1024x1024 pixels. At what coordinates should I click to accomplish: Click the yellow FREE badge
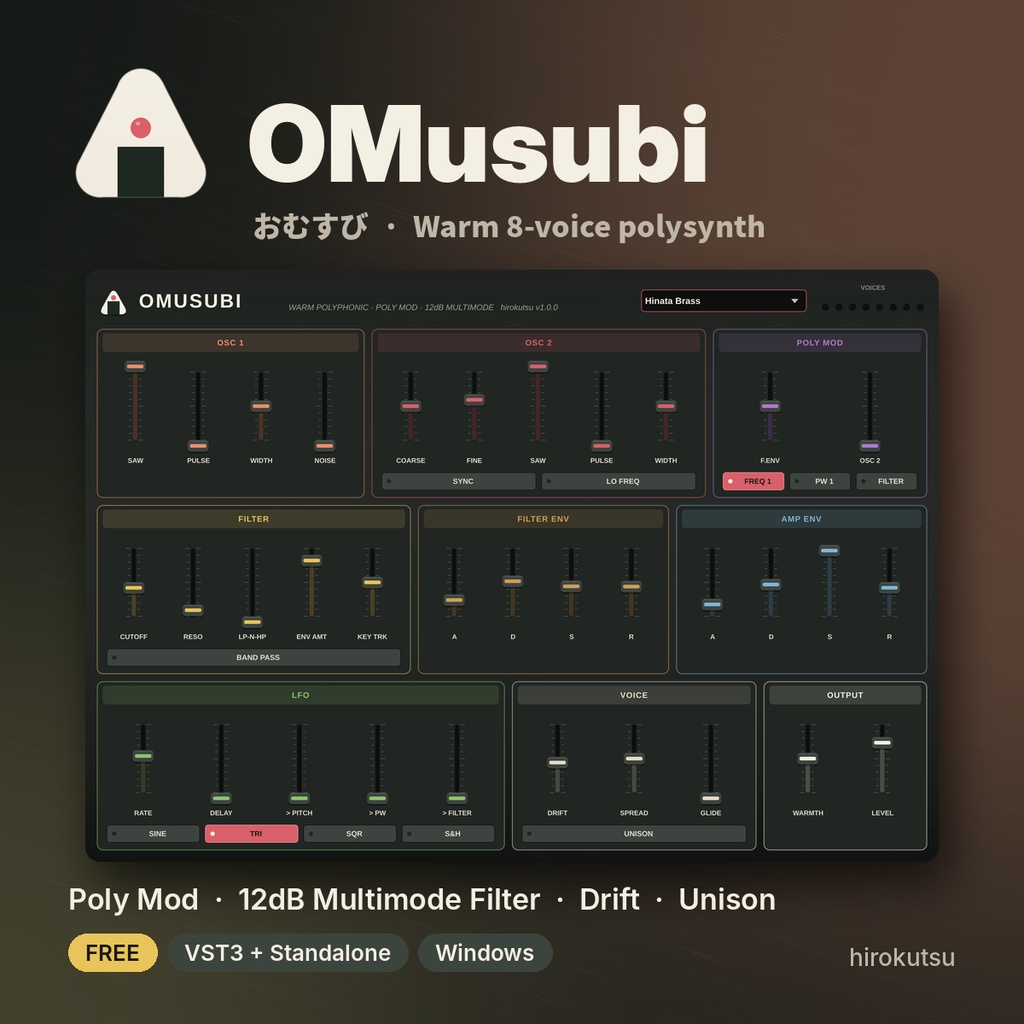tap(113, 953)
